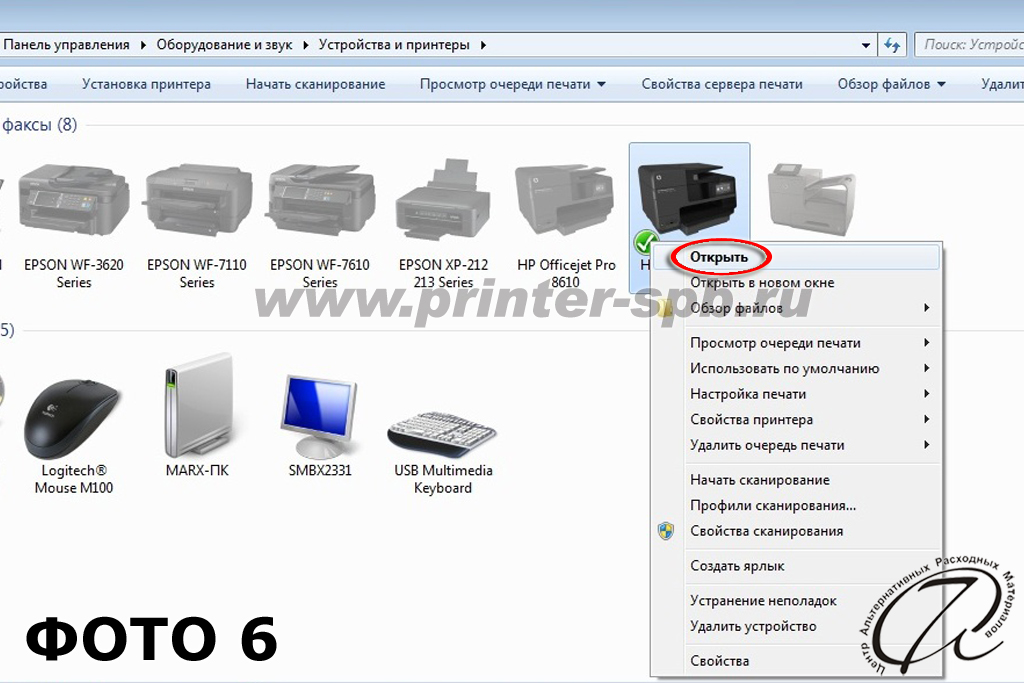Select Удалить очередь печати in context menu
Viewport: 1024px width, 683px height.
pyautogui.click(x=795, y=445)
